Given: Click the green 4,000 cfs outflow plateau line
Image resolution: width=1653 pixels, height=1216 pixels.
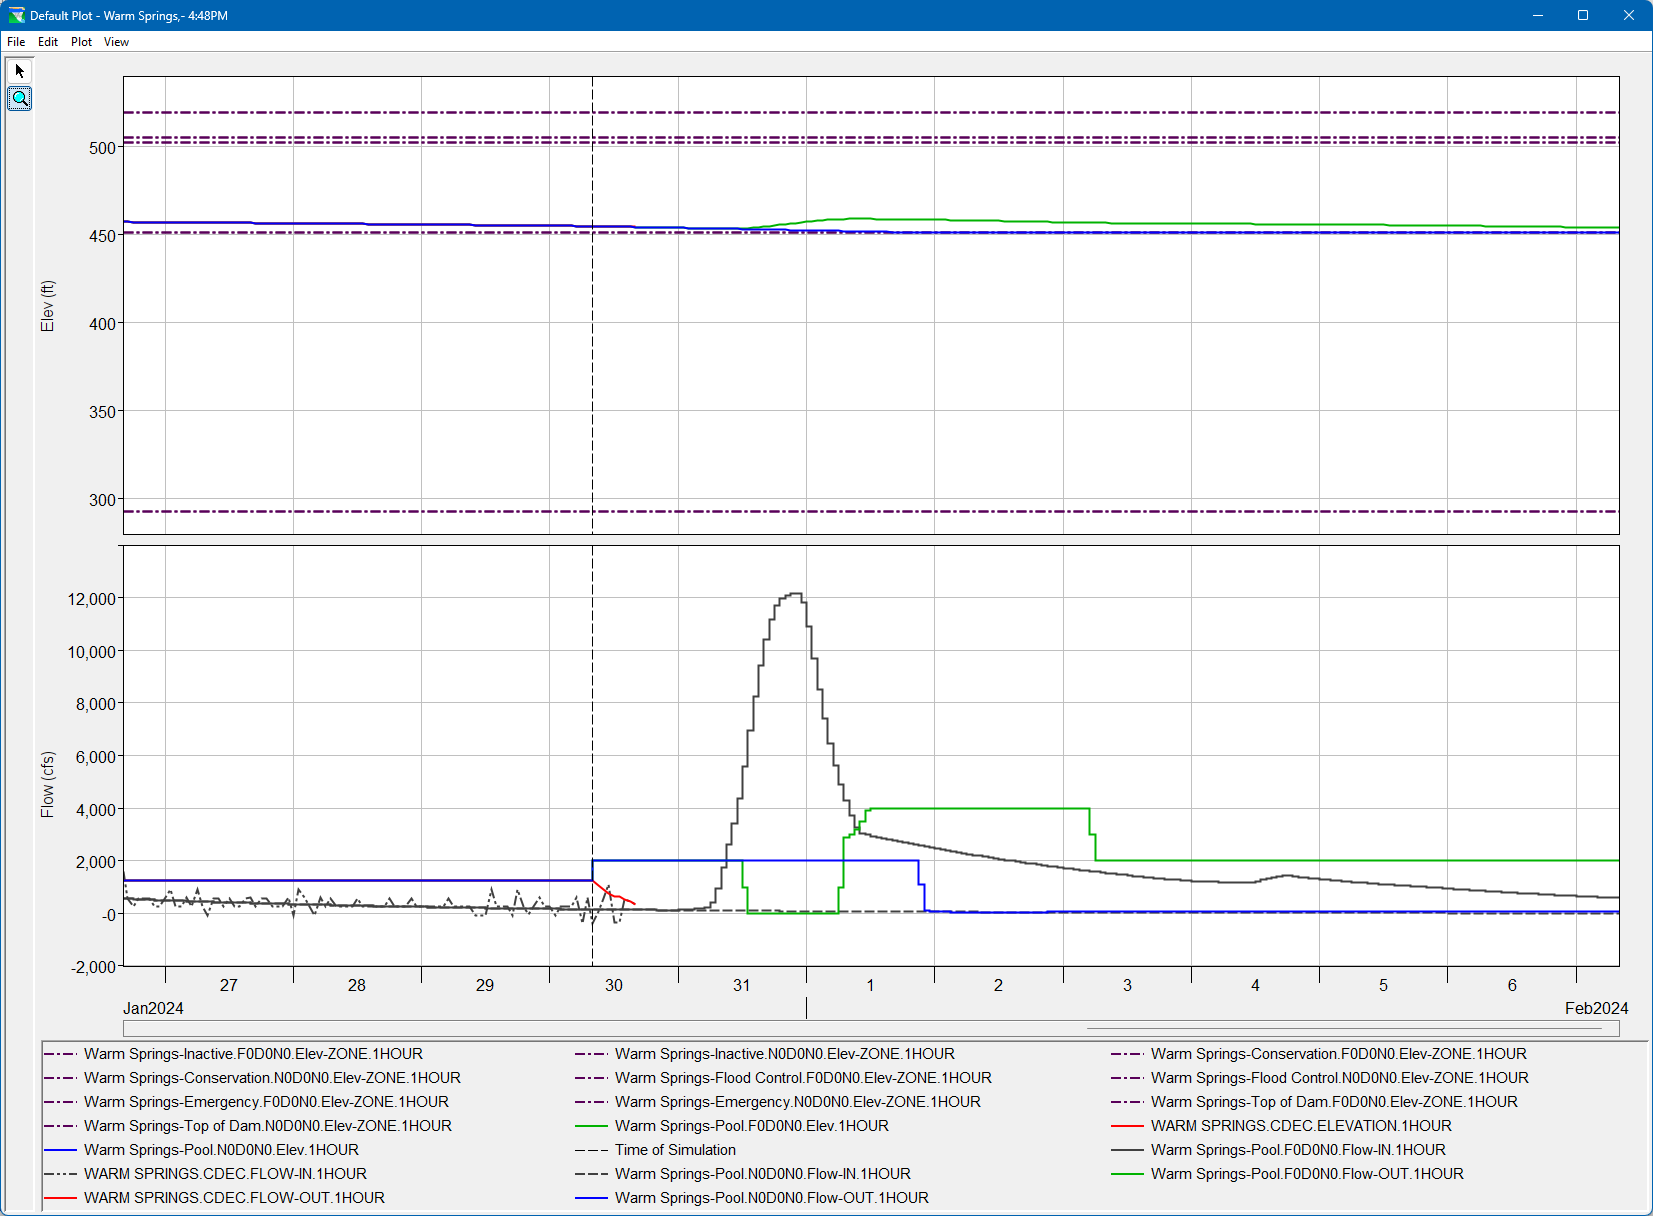Looking at the screenshot, I should [x=978, y=808].
